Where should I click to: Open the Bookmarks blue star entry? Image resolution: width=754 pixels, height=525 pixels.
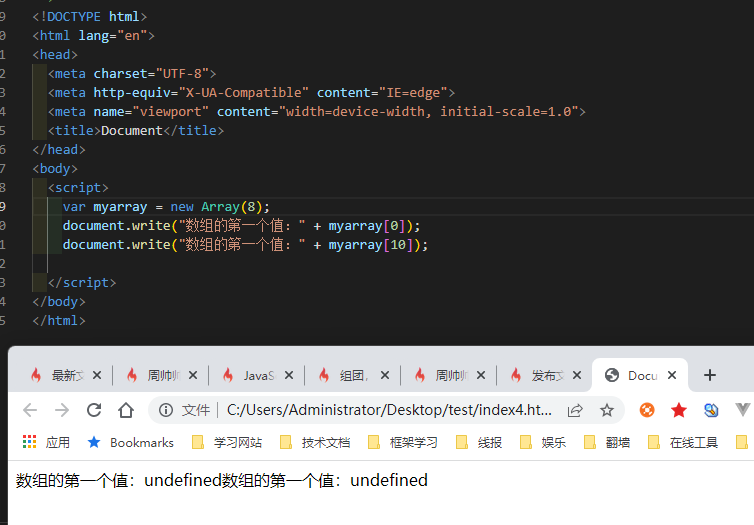click(130, 442)
